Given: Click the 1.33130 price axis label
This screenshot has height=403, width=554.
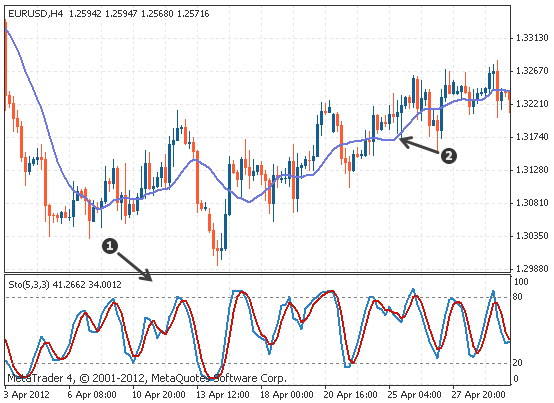Looking at the screenshot, I should click(532, 38).
